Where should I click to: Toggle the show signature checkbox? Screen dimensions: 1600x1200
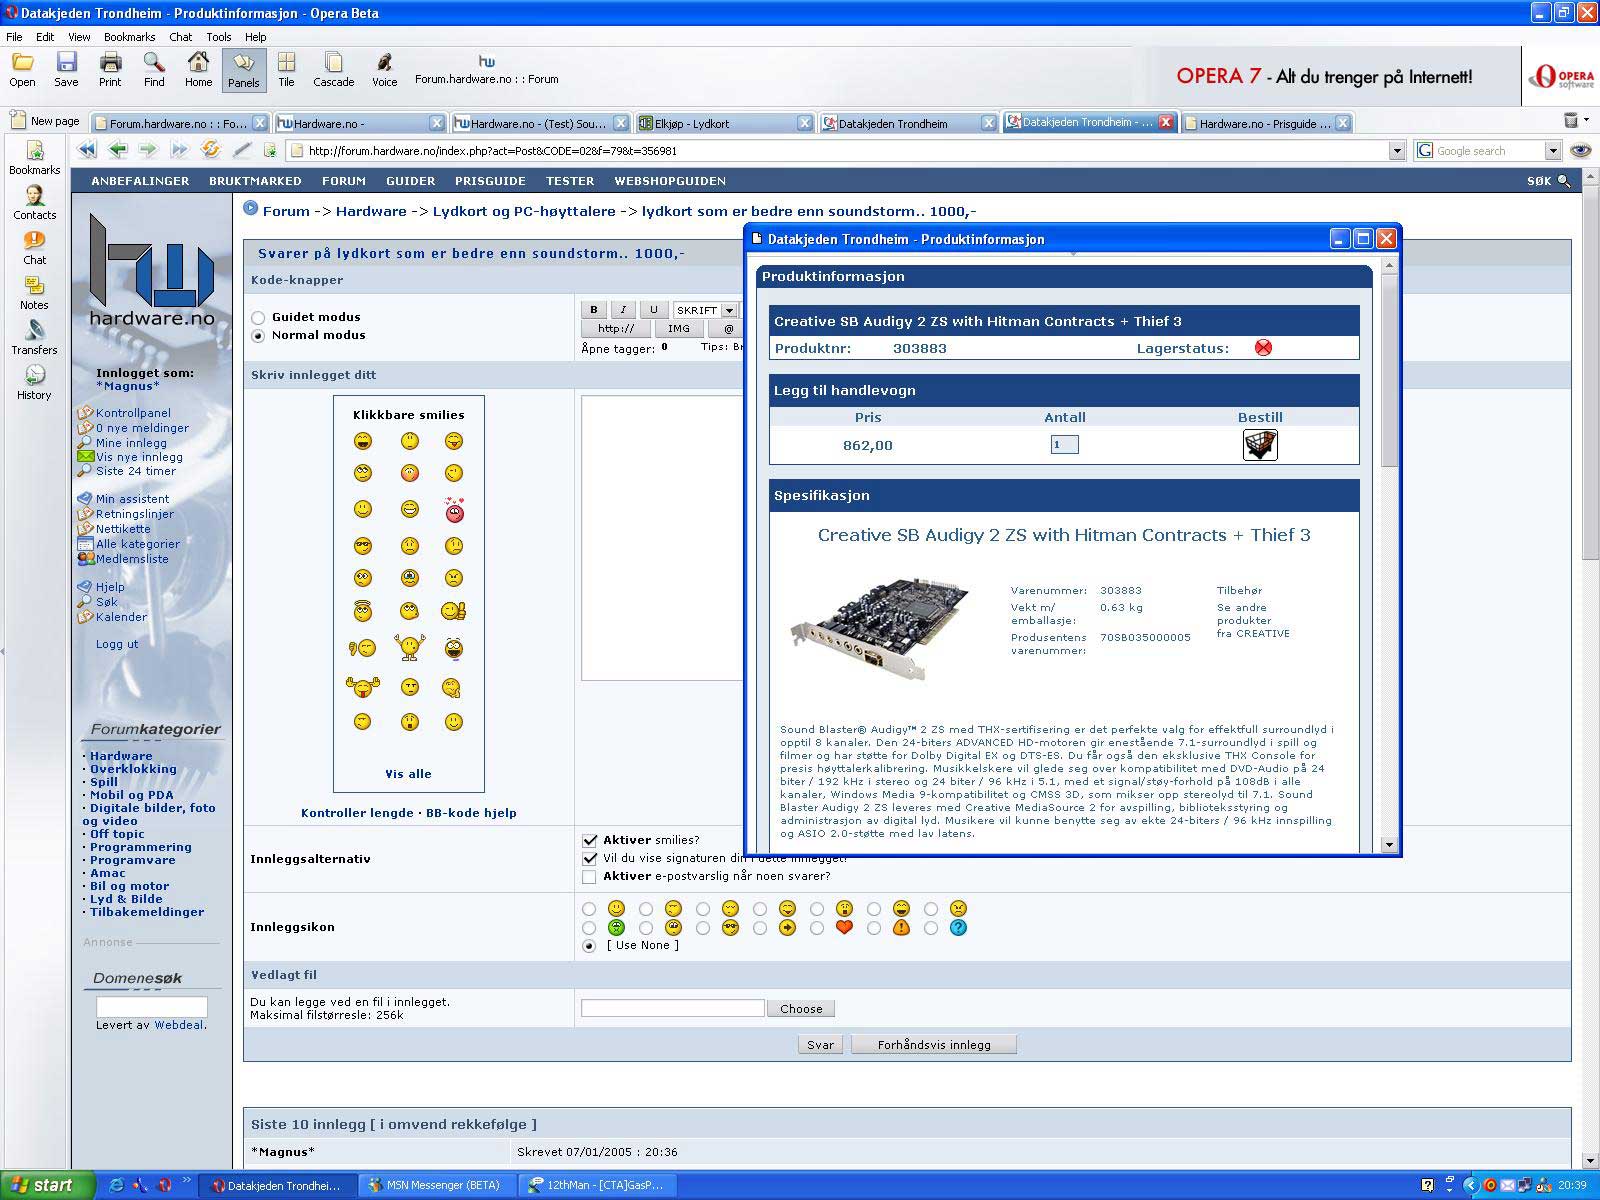589,859
